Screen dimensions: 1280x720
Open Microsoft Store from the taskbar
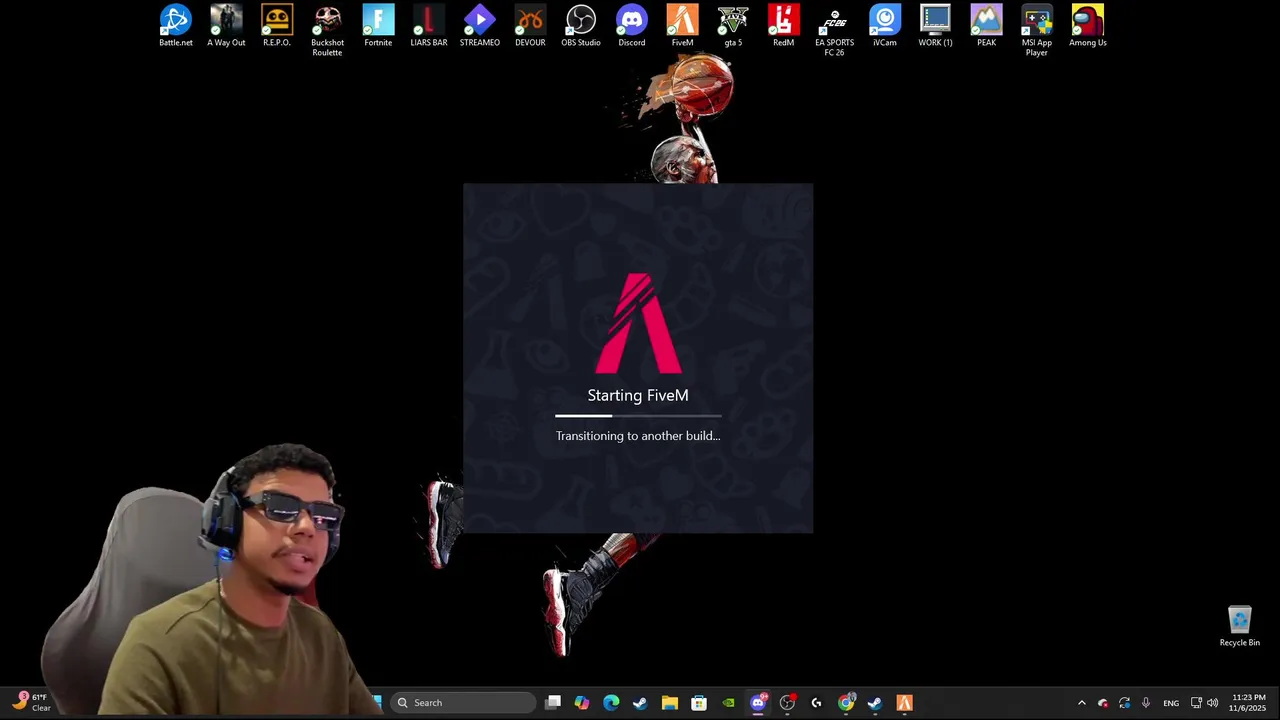[699, 703]
